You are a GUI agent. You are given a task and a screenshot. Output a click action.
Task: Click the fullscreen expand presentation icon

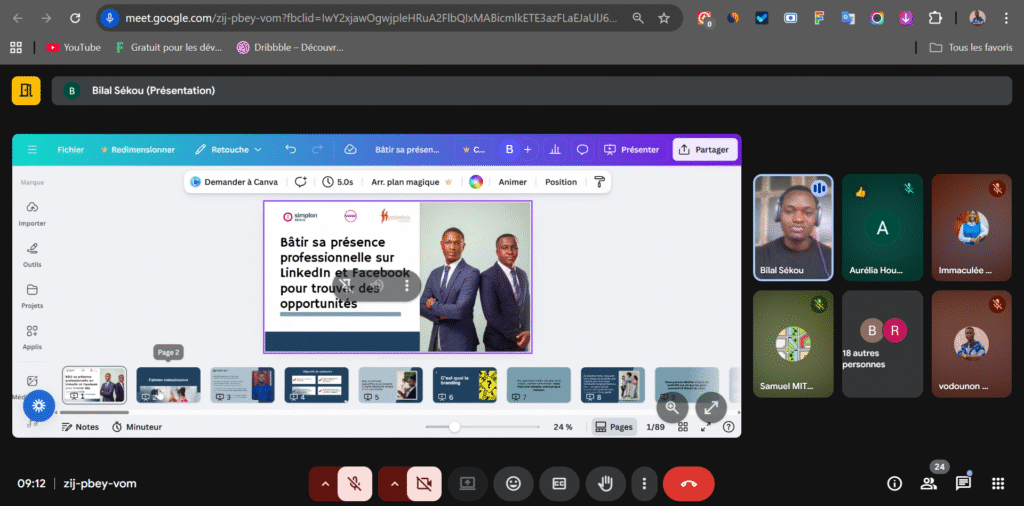(x=710, y=406)
